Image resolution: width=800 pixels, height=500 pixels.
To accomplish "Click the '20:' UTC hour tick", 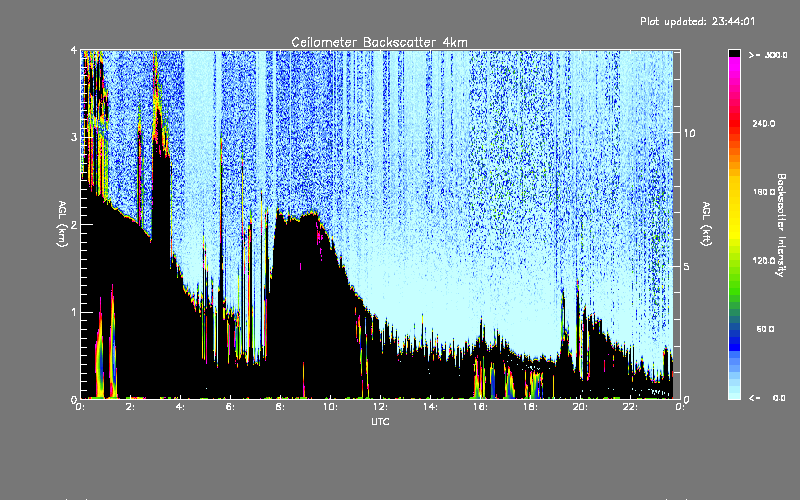I will coord(581,407).
